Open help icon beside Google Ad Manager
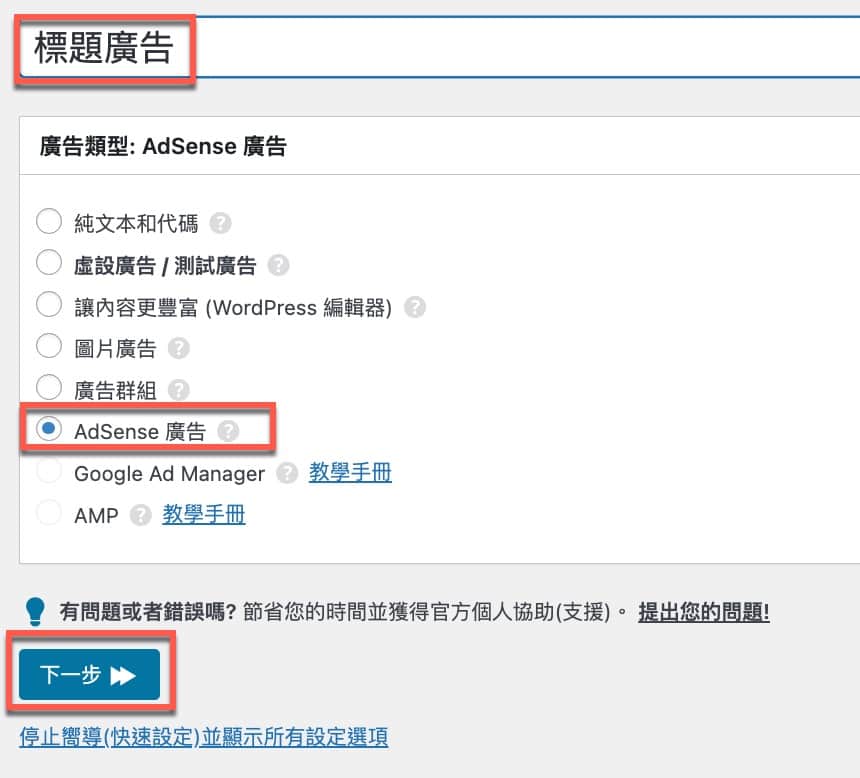Image resolution: width=860 pixels, height=778 pixels. pyautogui.click(x=287, y=473)
